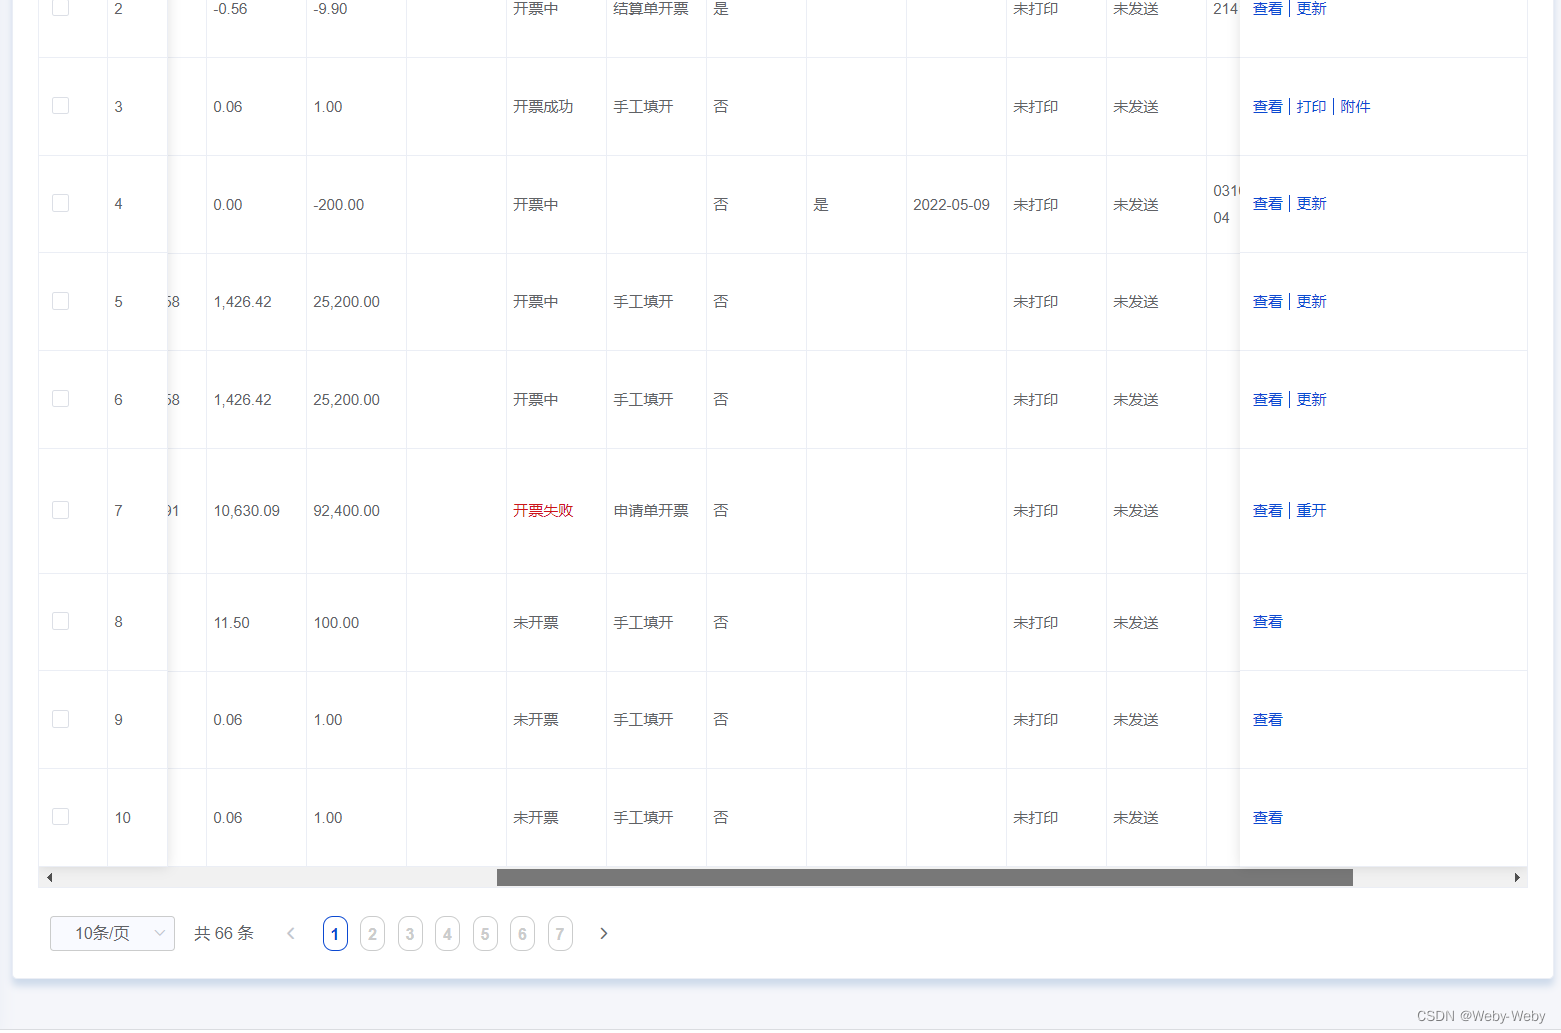Click the previous page arrow
The image size is (1561, 1033).
point(290,933)
